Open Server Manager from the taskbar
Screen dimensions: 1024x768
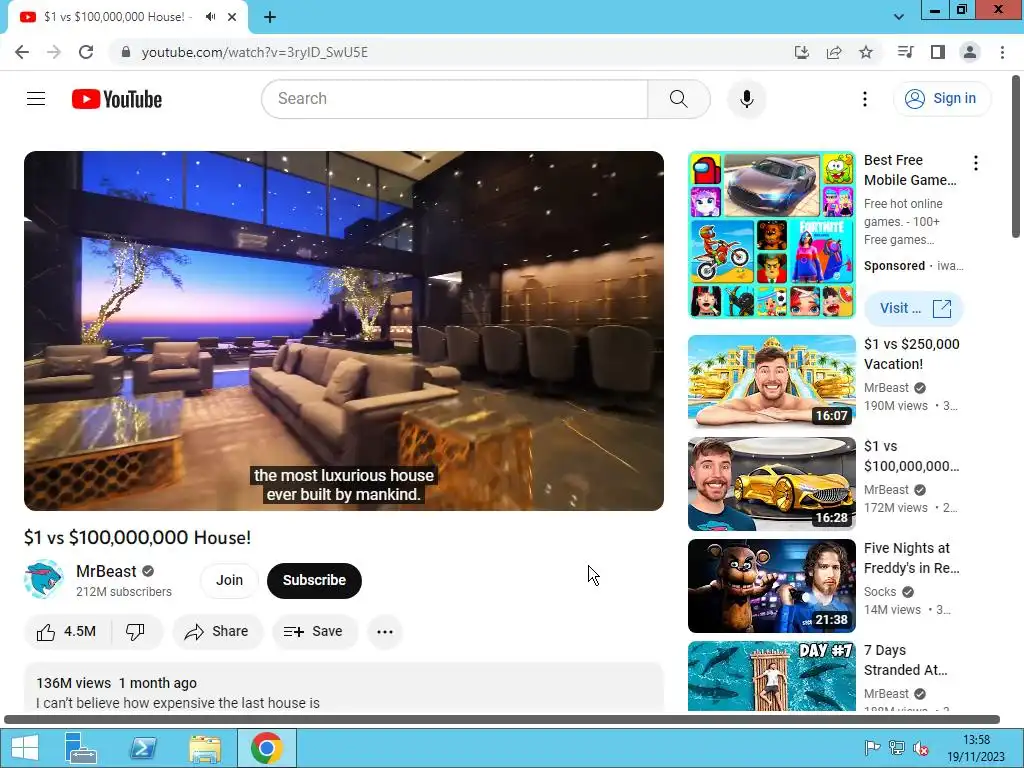point(81,748)
